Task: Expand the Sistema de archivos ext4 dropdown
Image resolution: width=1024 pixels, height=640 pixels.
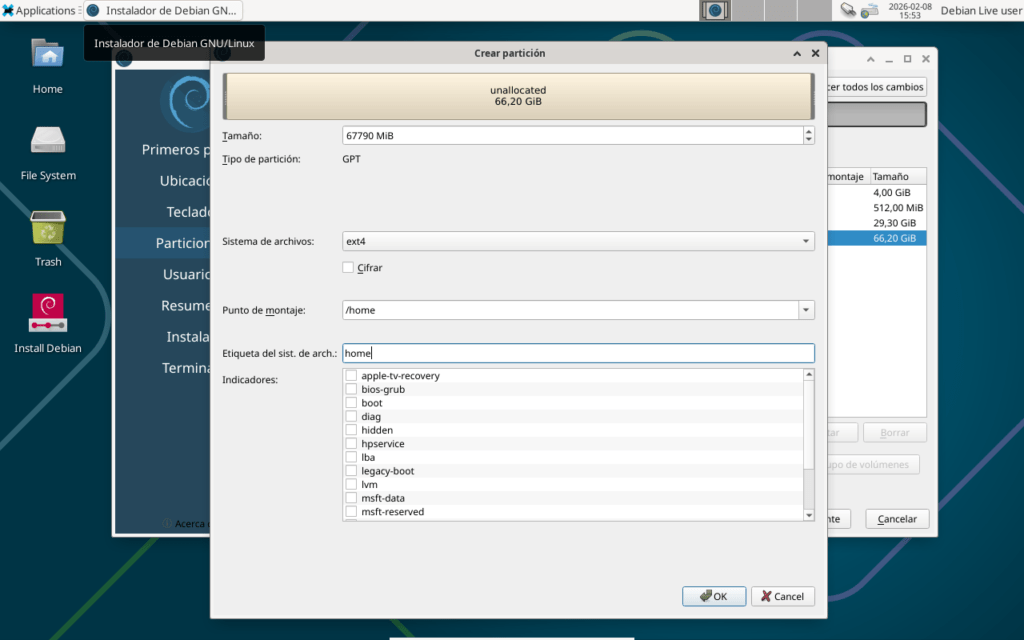Action: point(806,241)
